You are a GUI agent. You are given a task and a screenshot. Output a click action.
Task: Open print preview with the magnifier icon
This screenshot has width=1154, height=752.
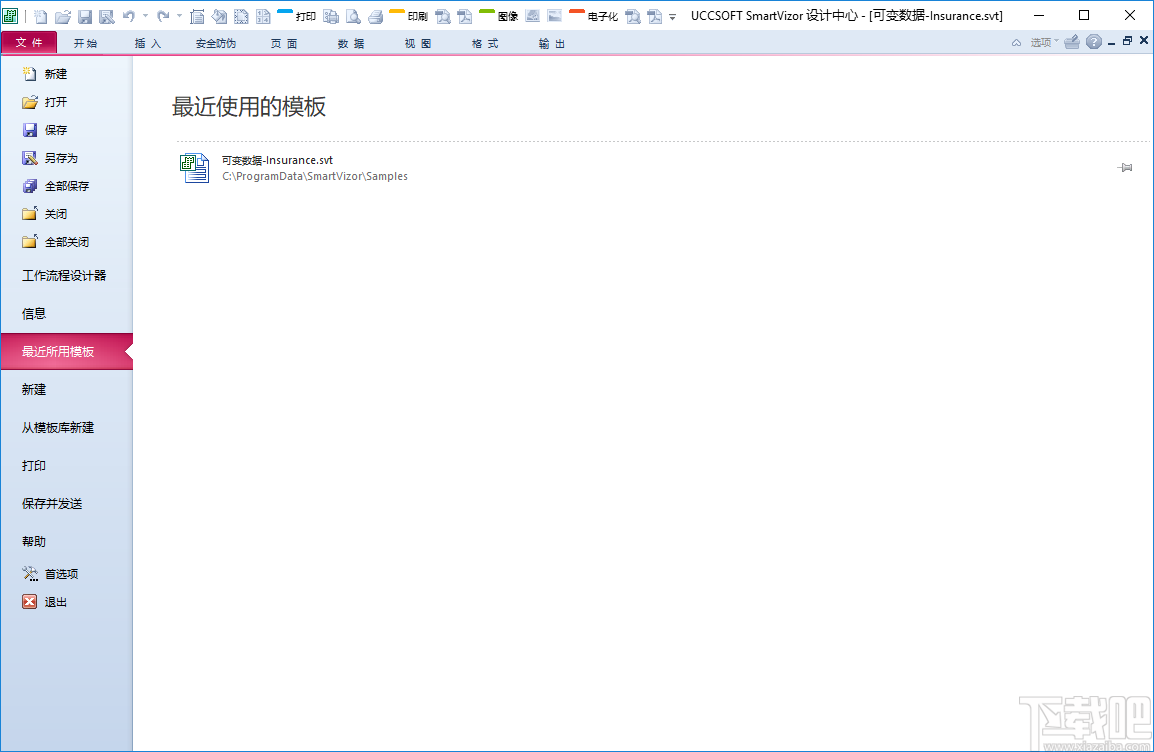pyautogui.click(x=352, y=15)
